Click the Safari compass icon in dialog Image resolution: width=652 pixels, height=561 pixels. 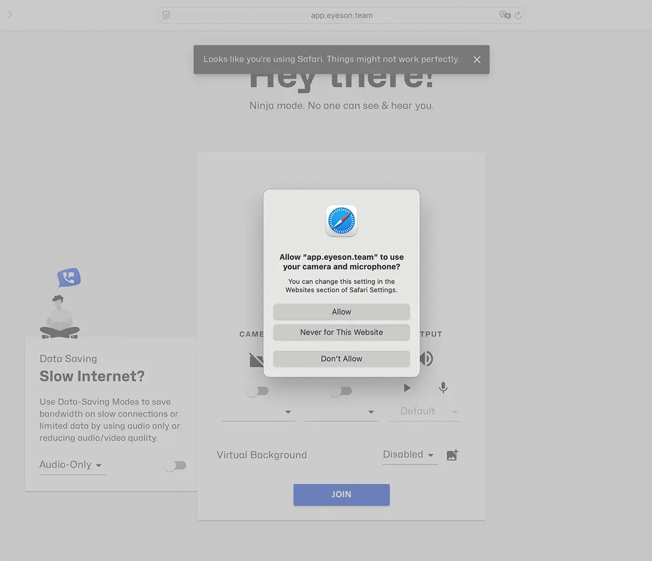pos(341,221)
